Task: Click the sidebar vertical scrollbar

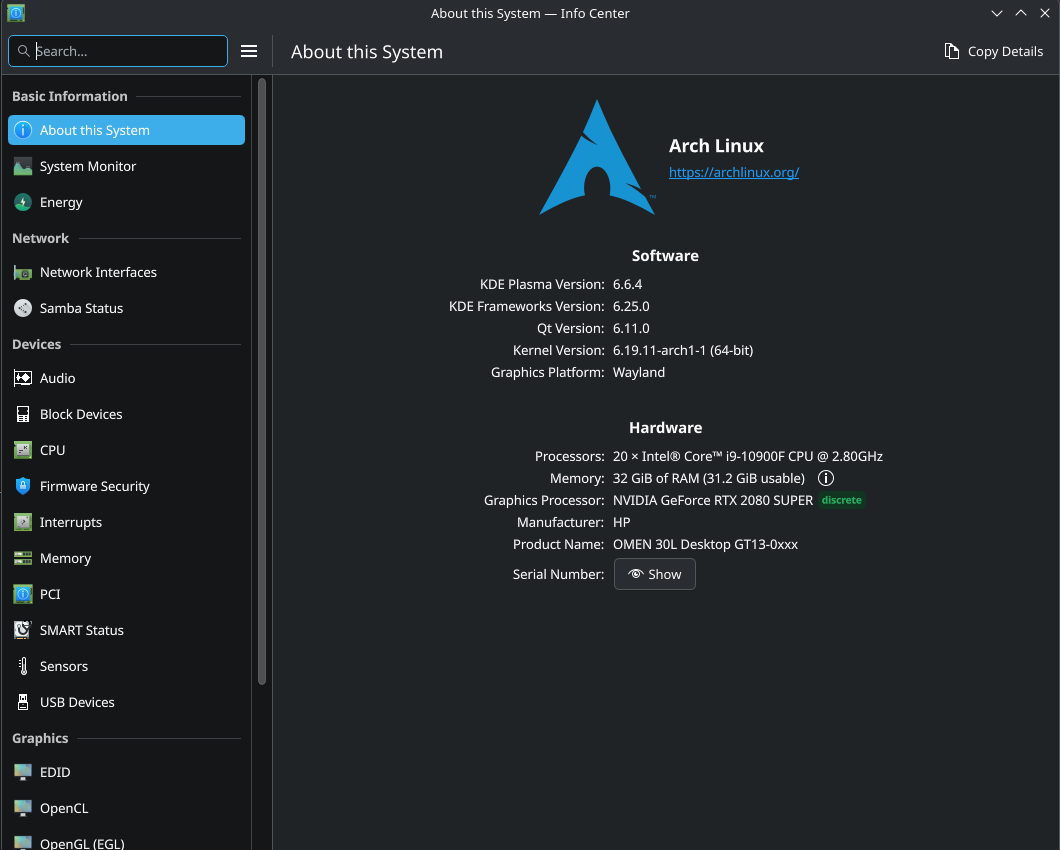Action: 262,382
